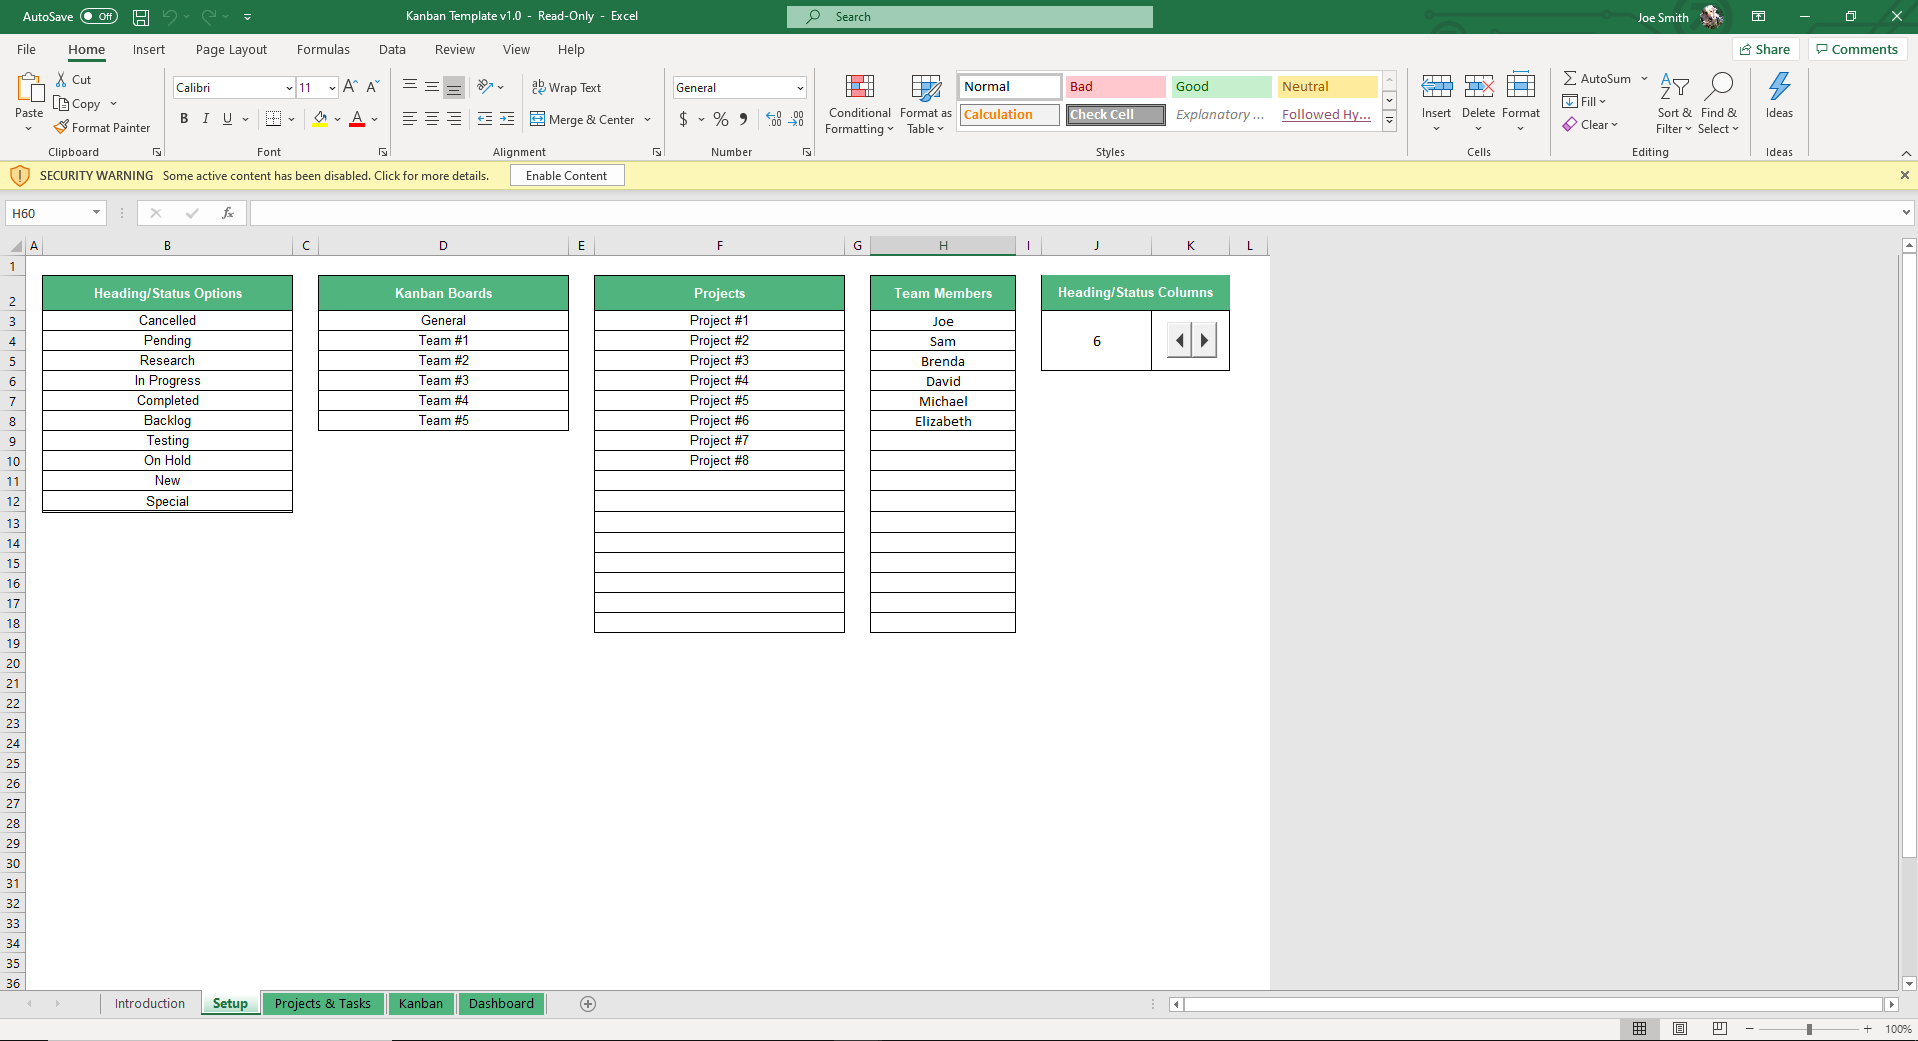Image resolution: width=1918 pixels, height=1041 pixels.
Task: Open the Kanban sheet tab
Action: pyautogui.click(x=421, y=1004)
